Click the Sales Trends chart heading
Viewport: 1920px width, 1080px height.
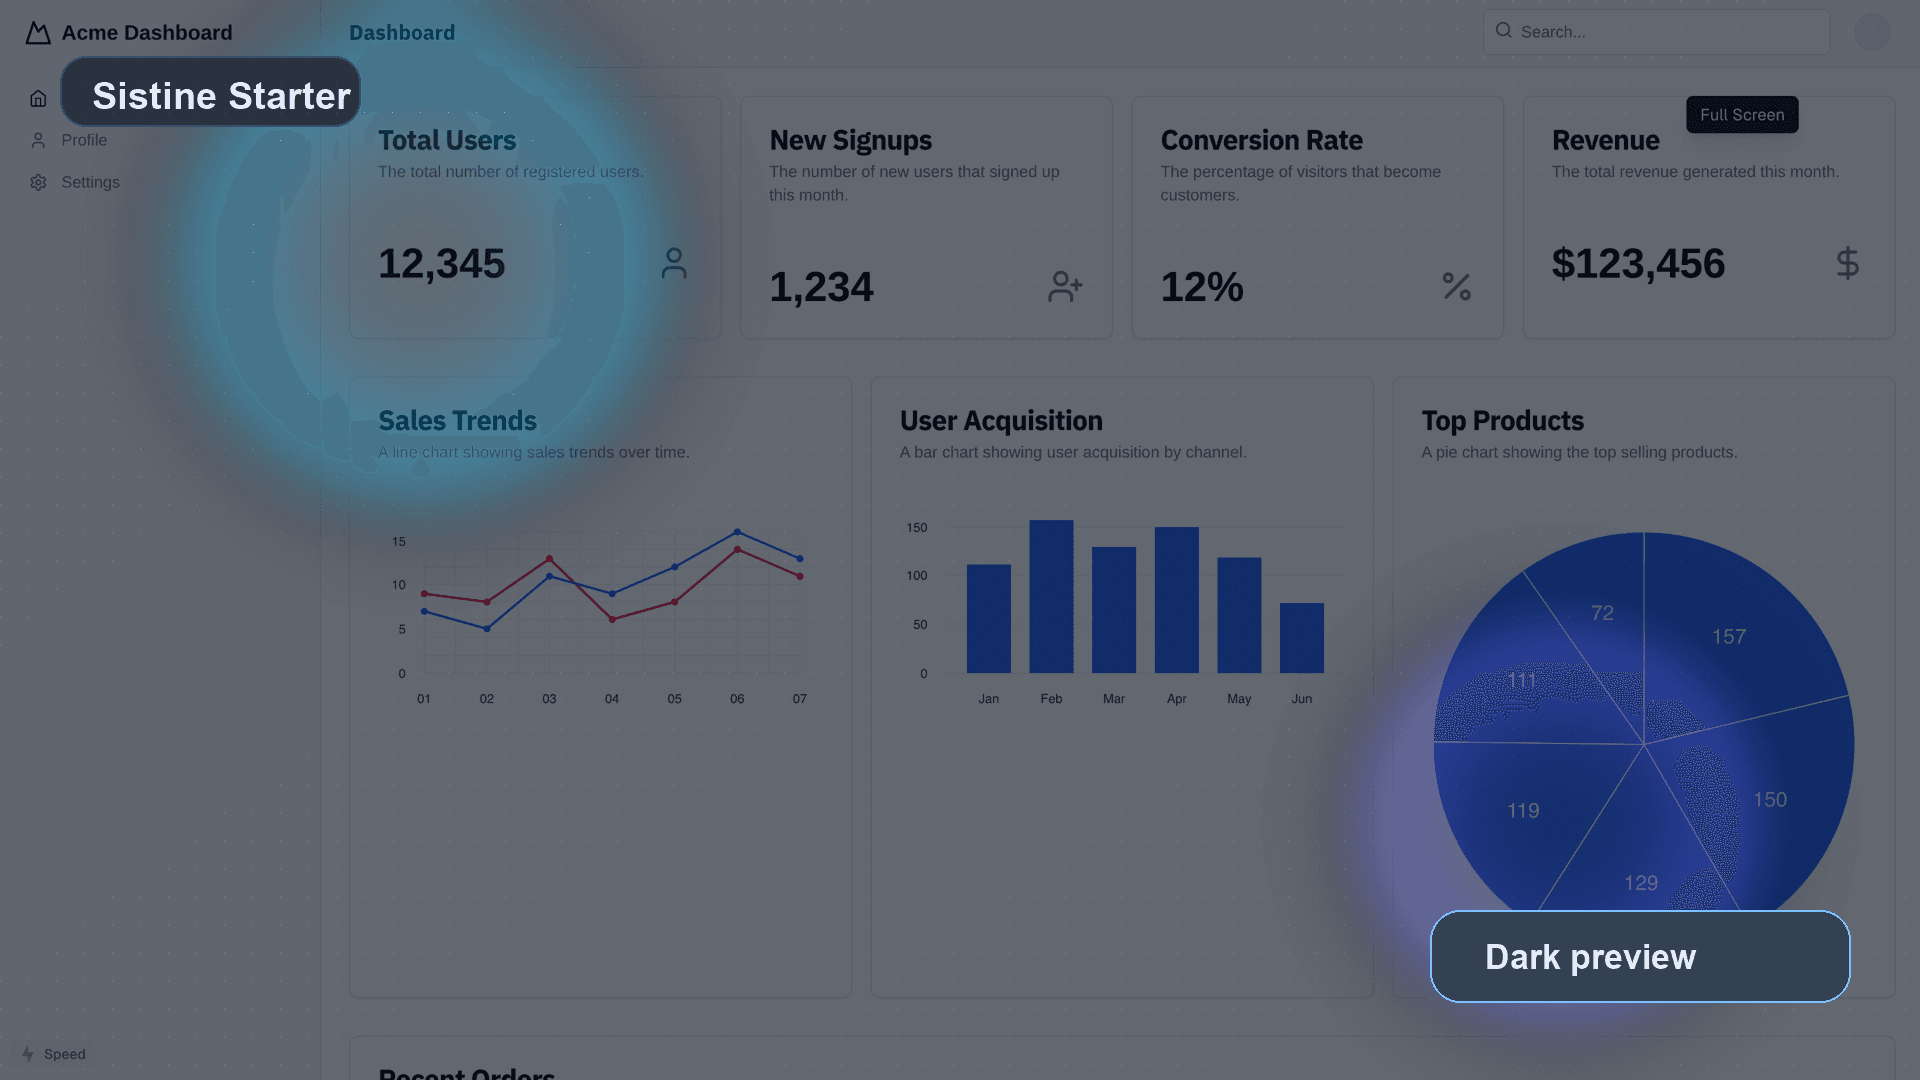click(x=457, y=420)
